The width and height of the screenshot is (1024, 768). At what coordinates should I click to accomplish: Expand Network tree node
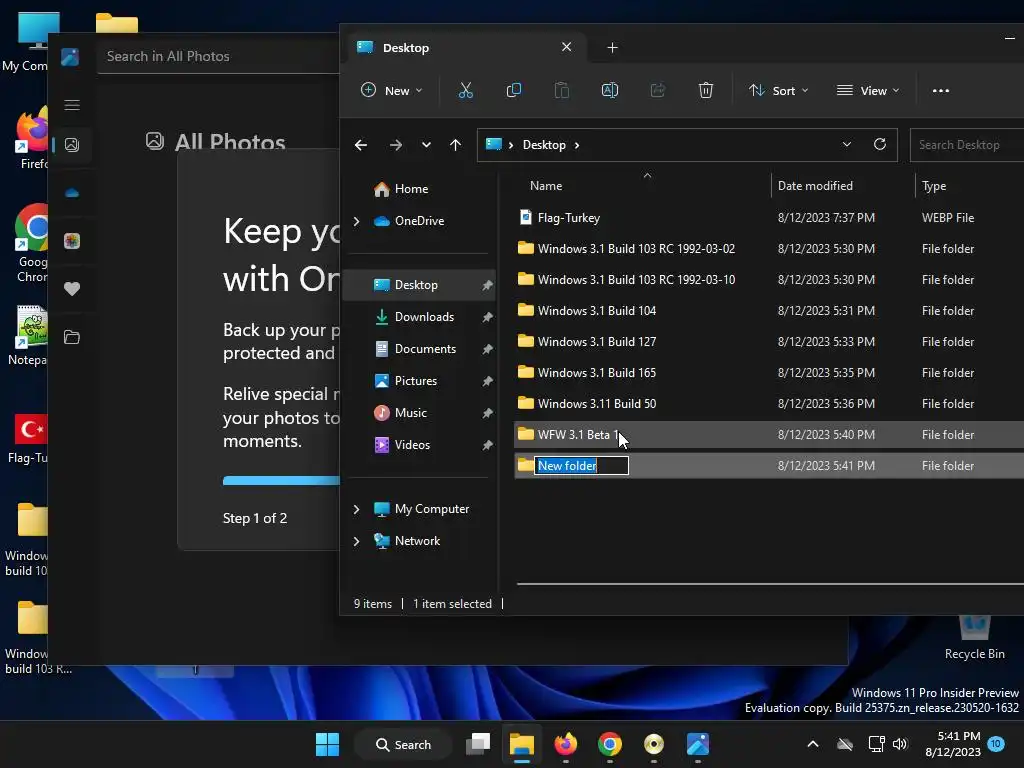[357, 541]
